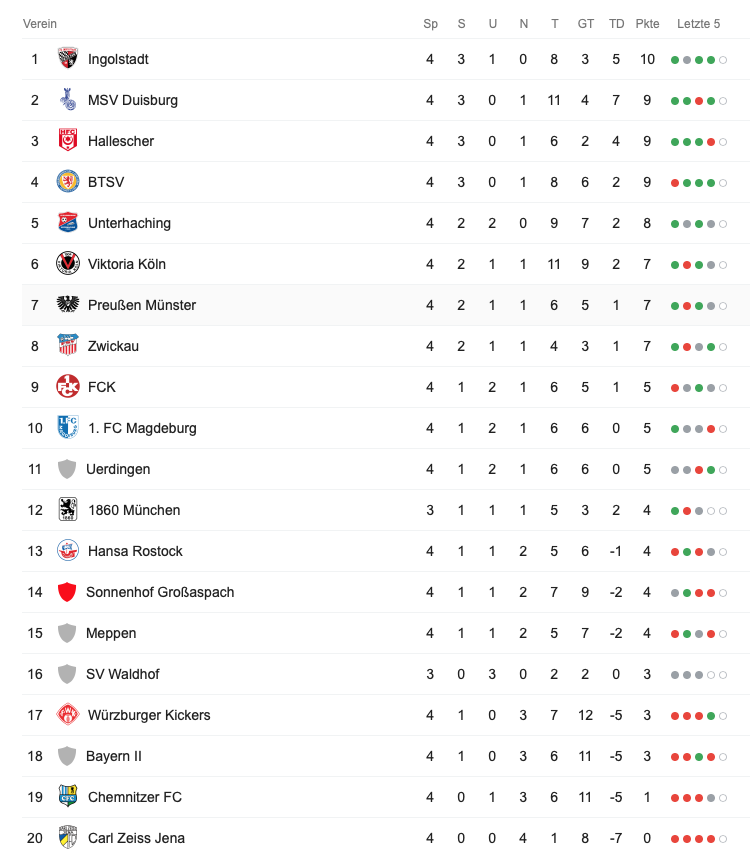Select the Sonnenhof Großaspach team name
This screenshot has width=750, height=867.
160,592
